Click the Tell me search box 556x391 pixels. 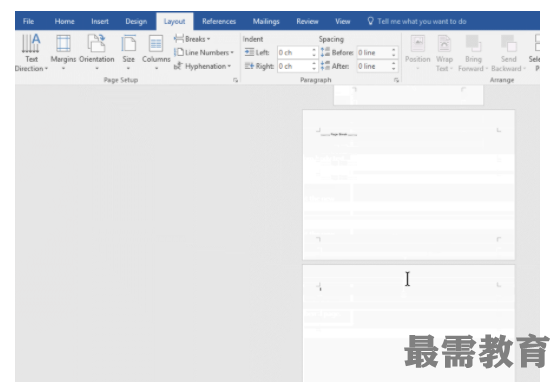click(417, 21)
